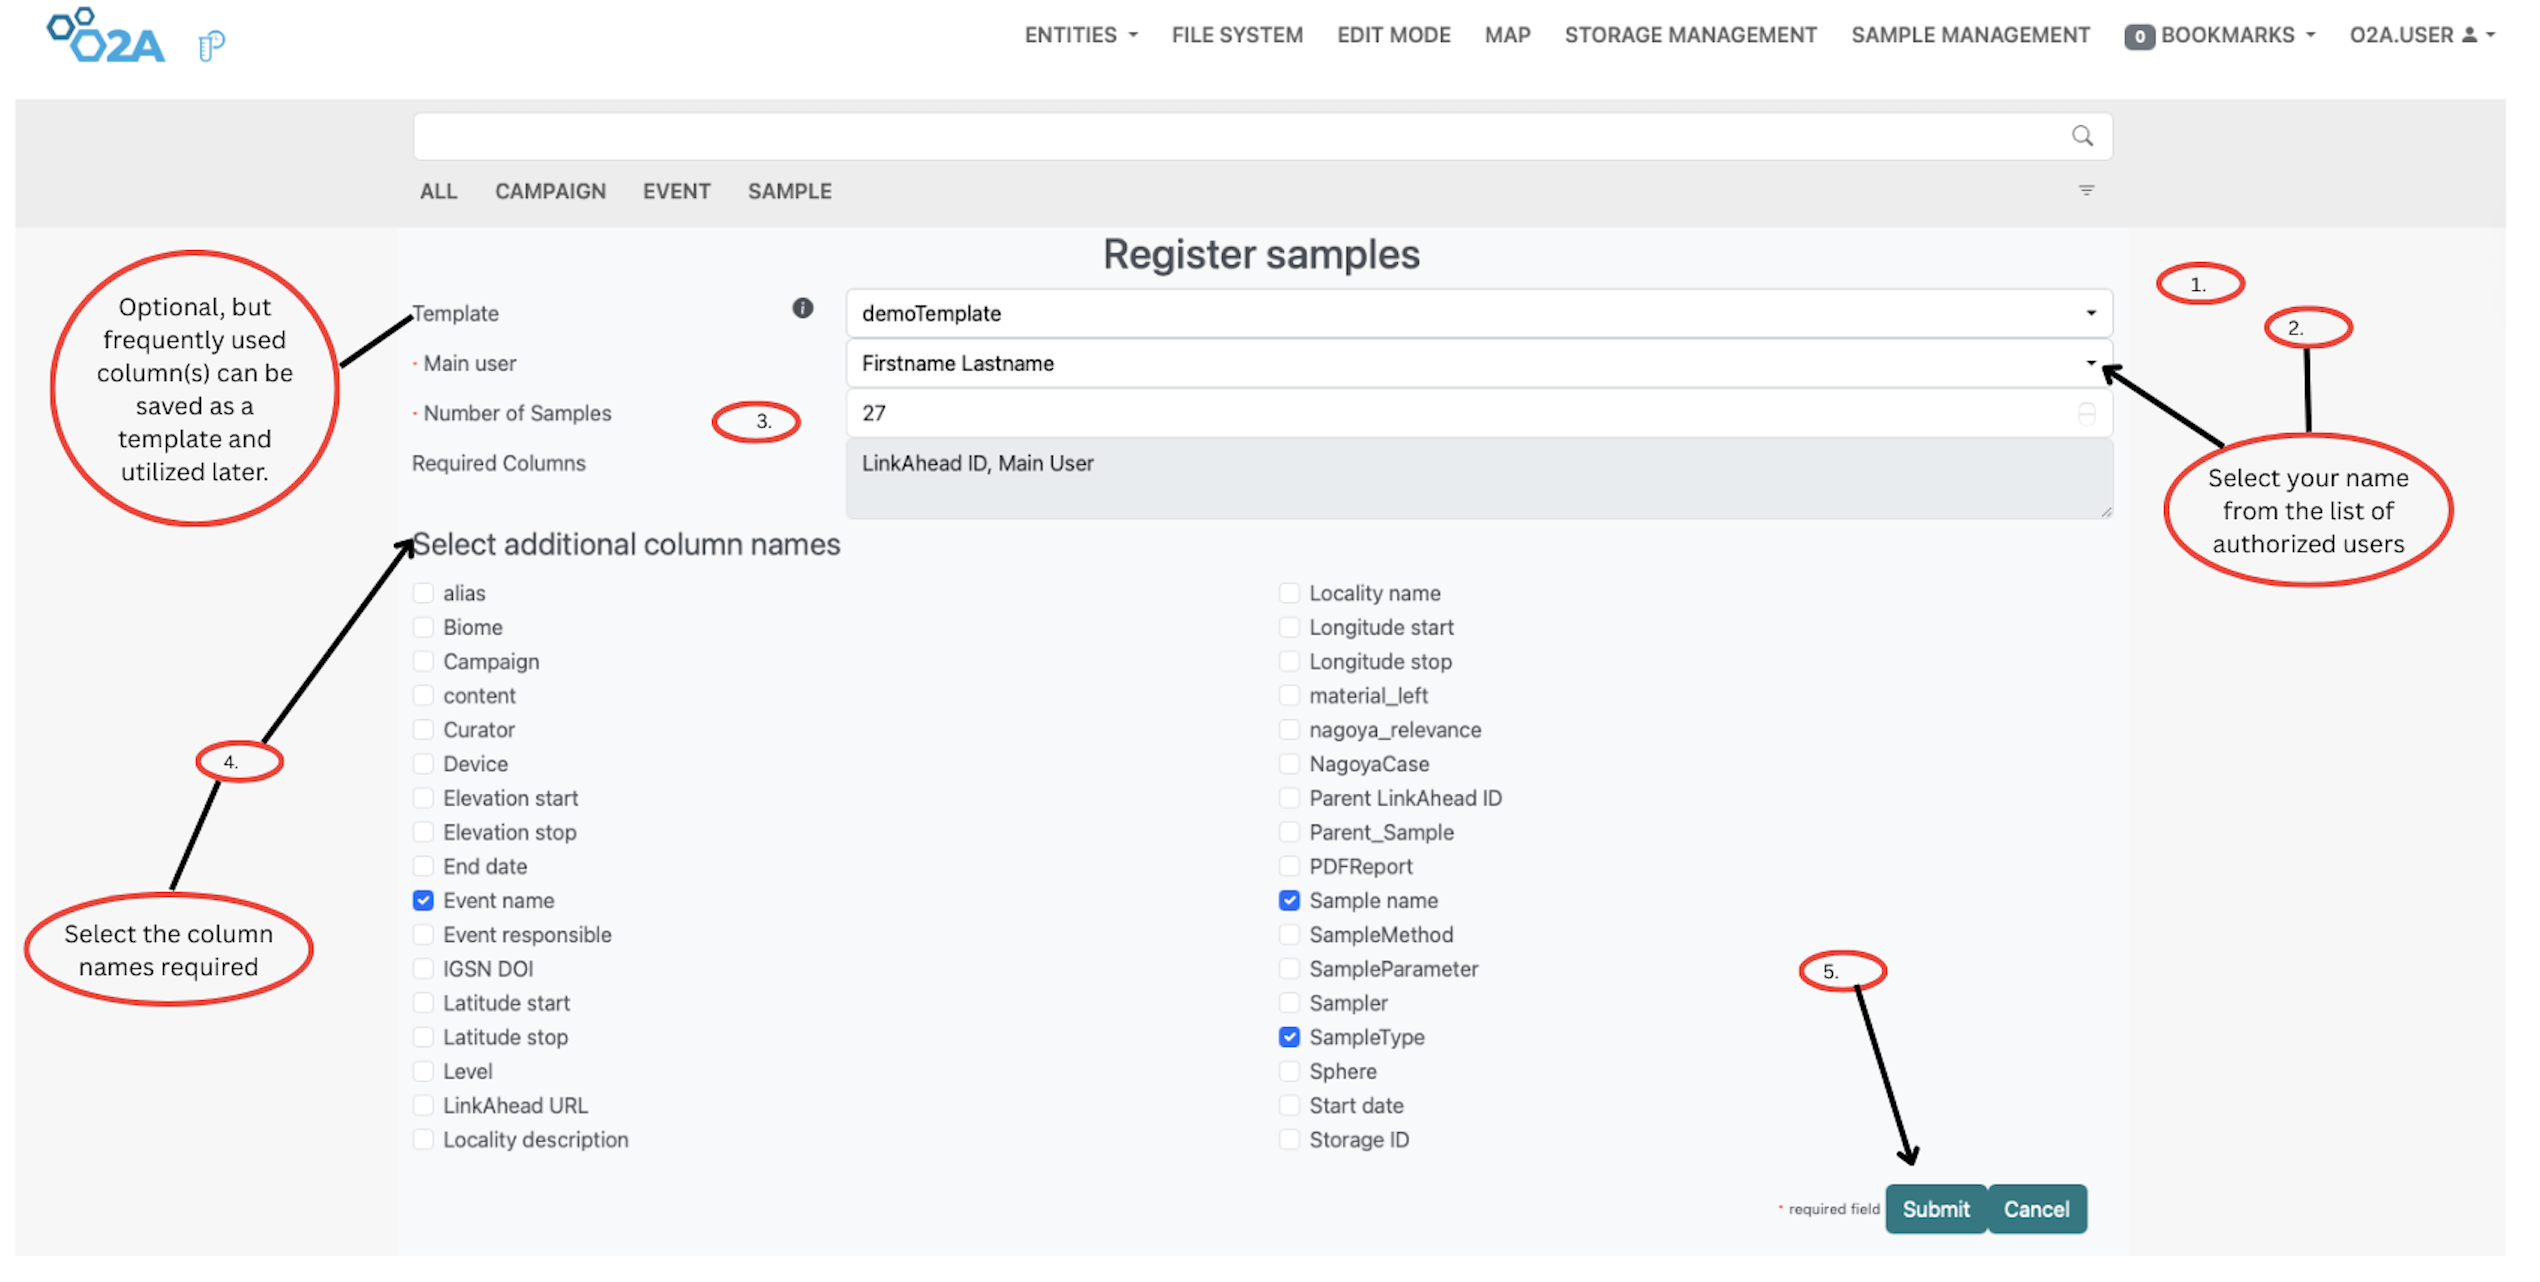Open the filter icon below the search bar

(2086, 190)
